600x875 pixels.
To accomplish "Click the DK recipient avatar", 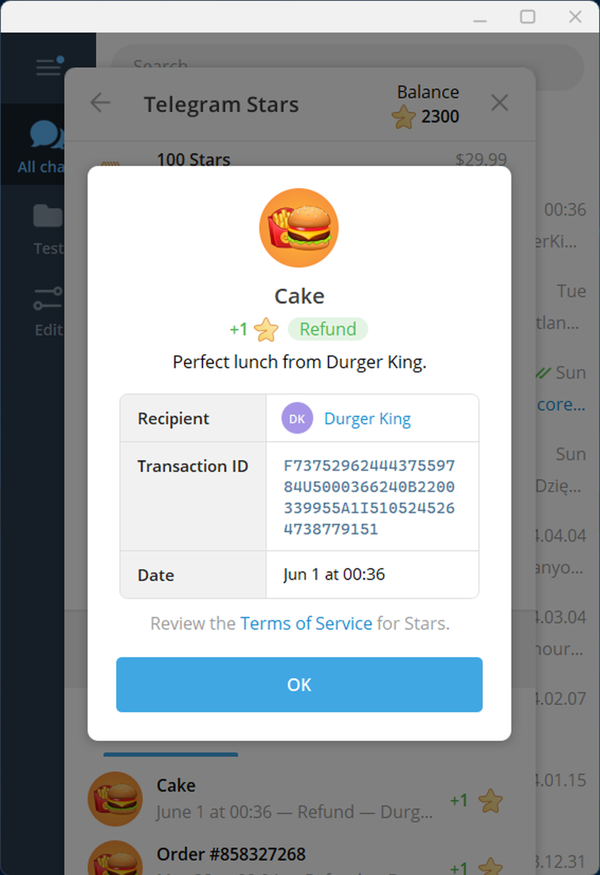I will click(297, 419).
